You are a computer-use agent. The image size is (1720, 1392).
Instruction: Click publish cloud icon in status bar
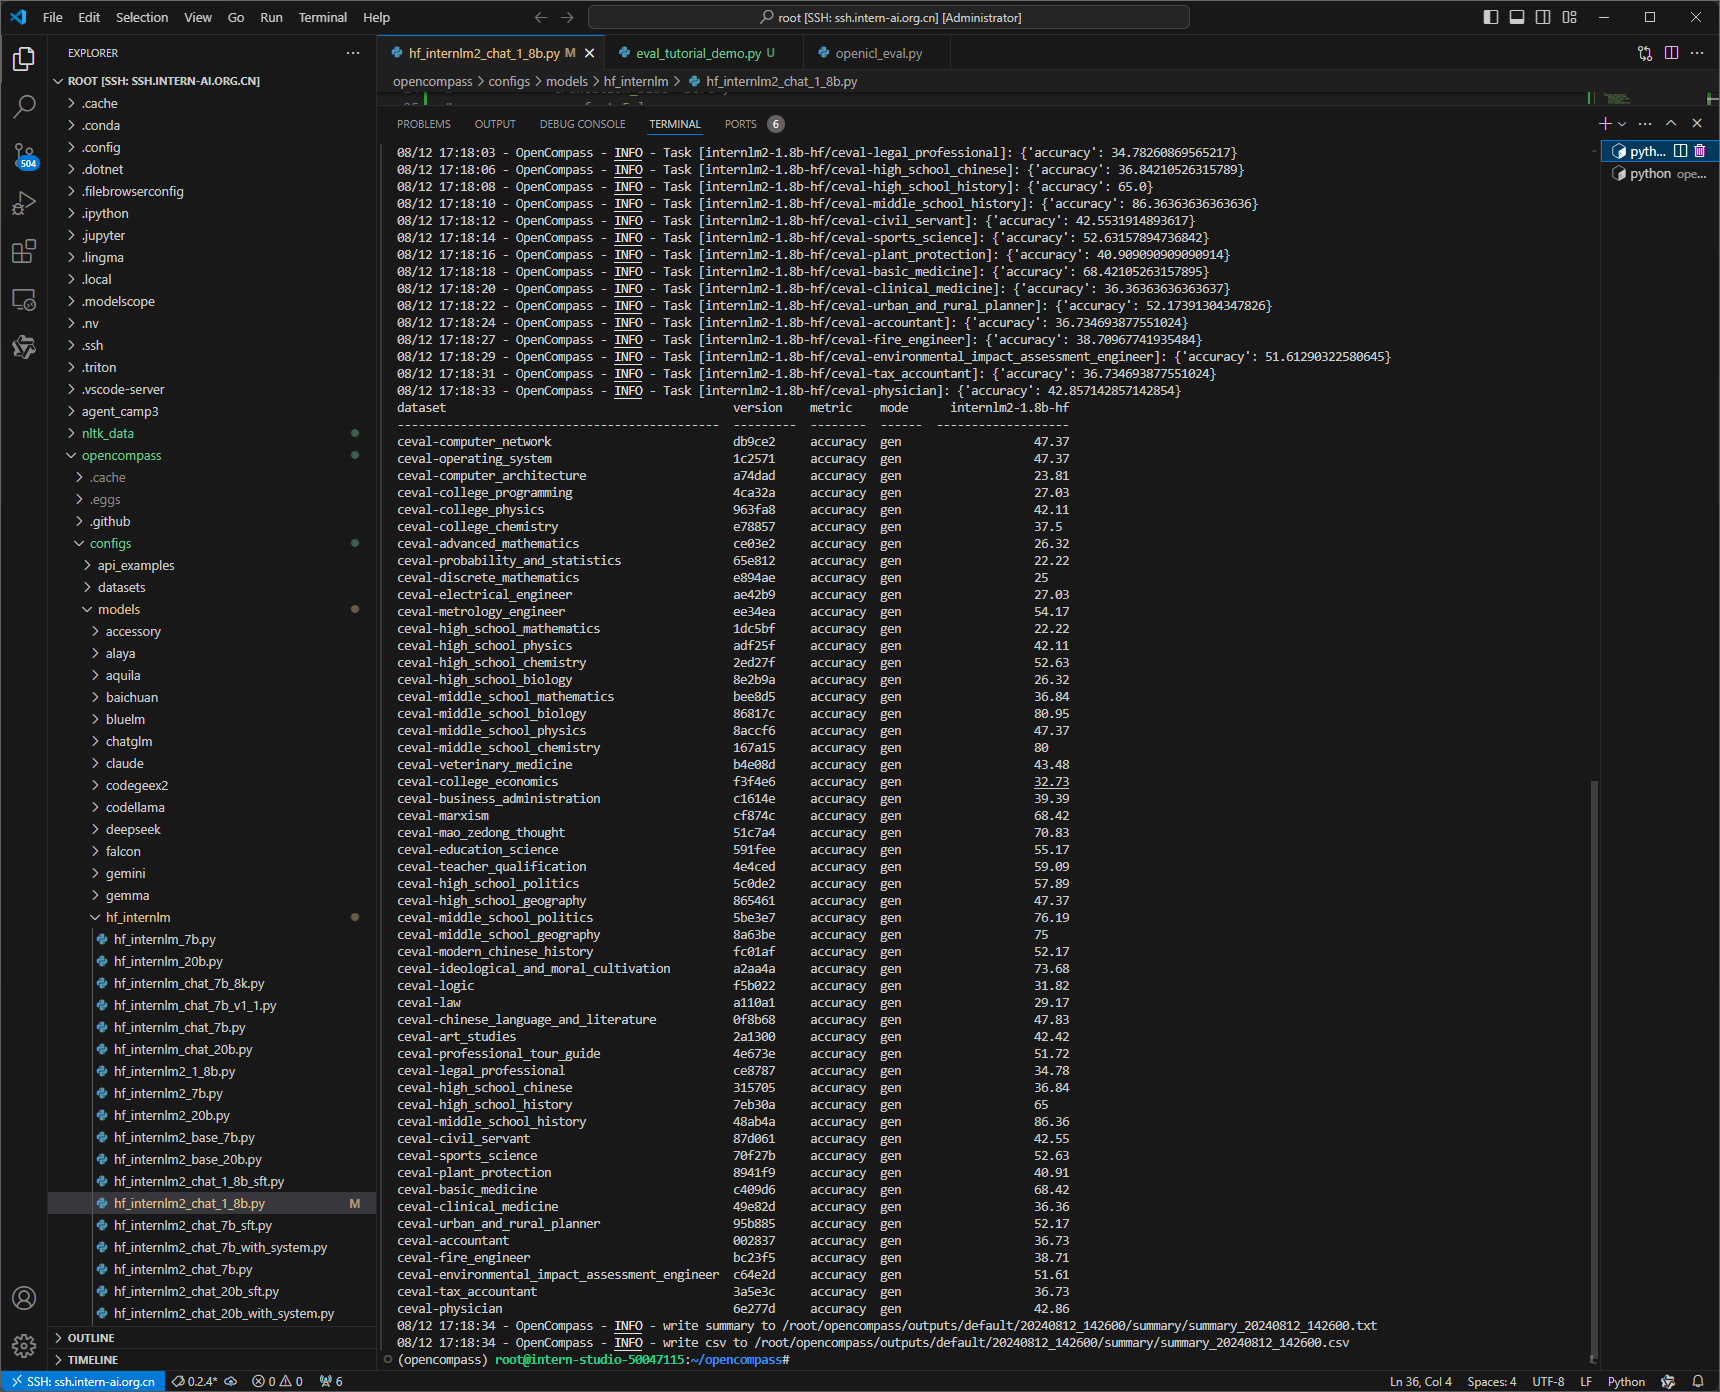pos(231,1382)
